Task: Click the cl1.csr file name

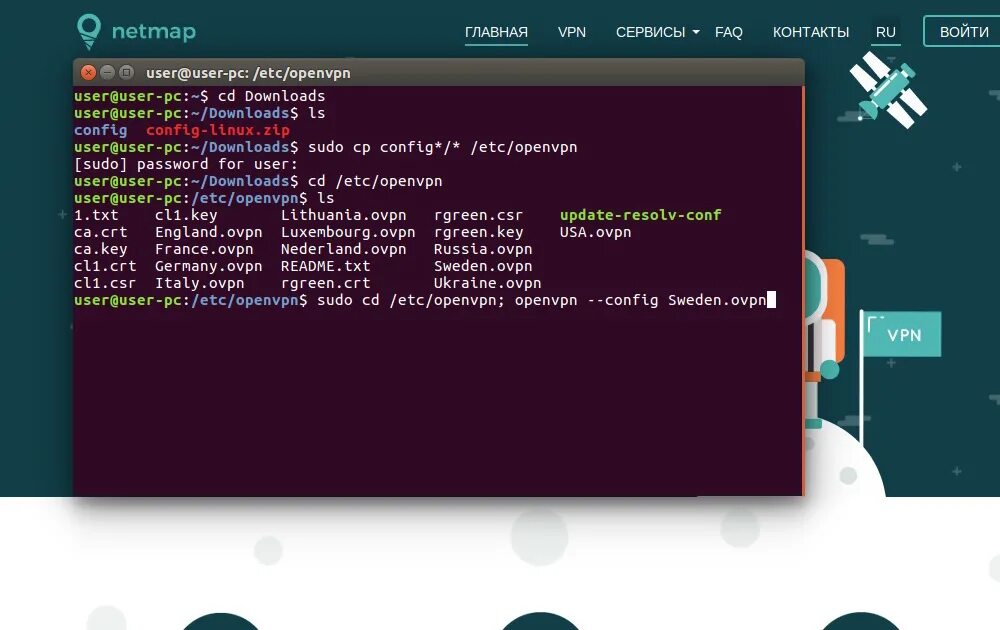Action: [x=105, y=283]
